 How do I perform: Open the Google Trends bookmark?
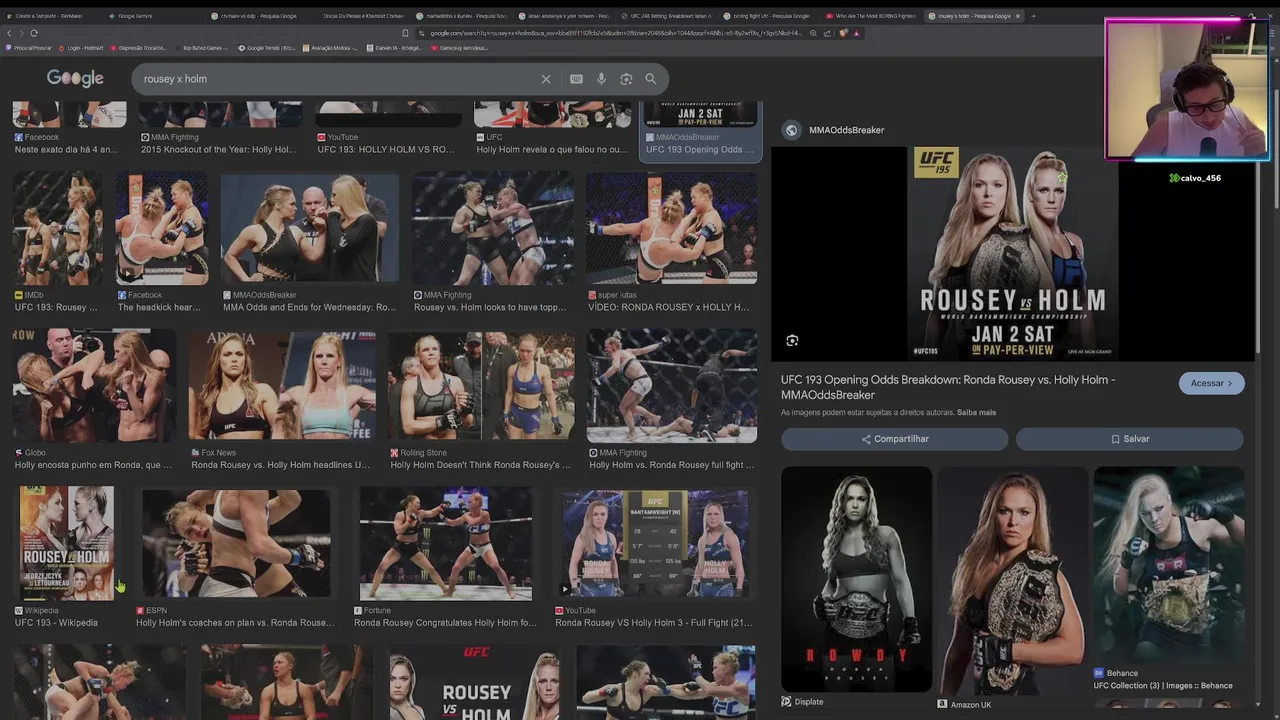click(266, 47)
